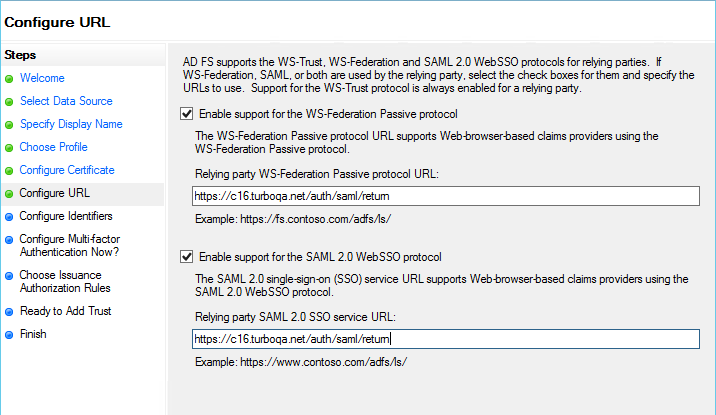Disable WS-Federation Passive protocol support checkbox
The width and height of the screenshot is (716, 415).
click(187, 114)
